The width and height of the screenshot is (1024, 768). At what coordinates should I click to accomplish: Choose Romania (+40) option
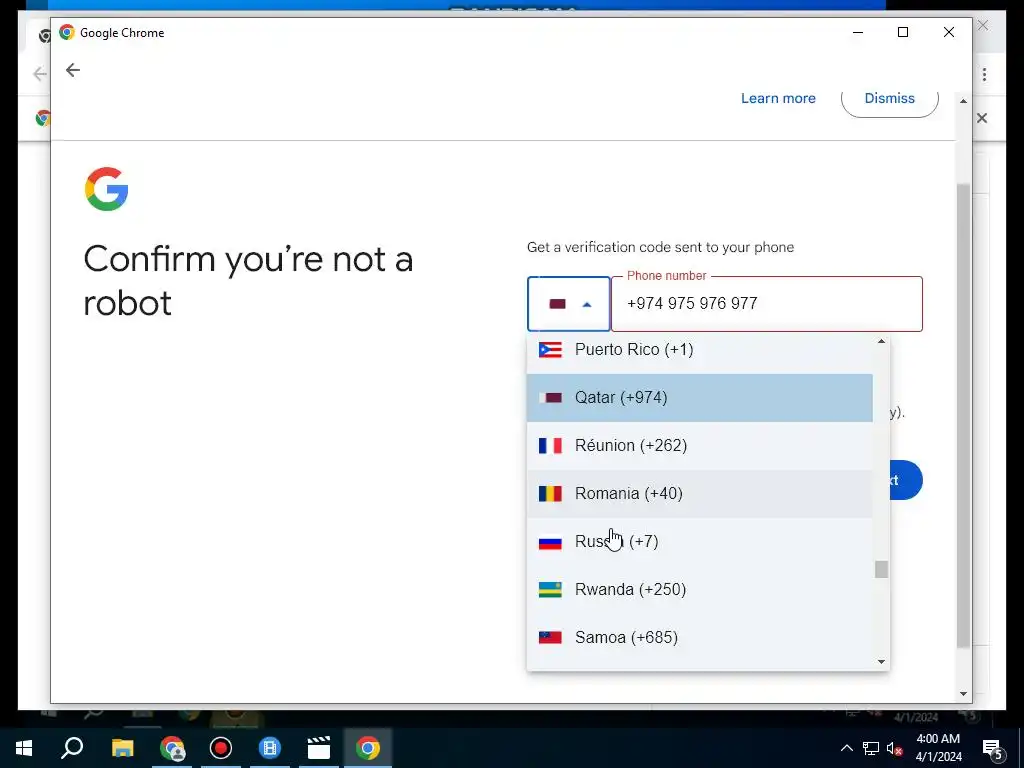[x=699, y=494]
